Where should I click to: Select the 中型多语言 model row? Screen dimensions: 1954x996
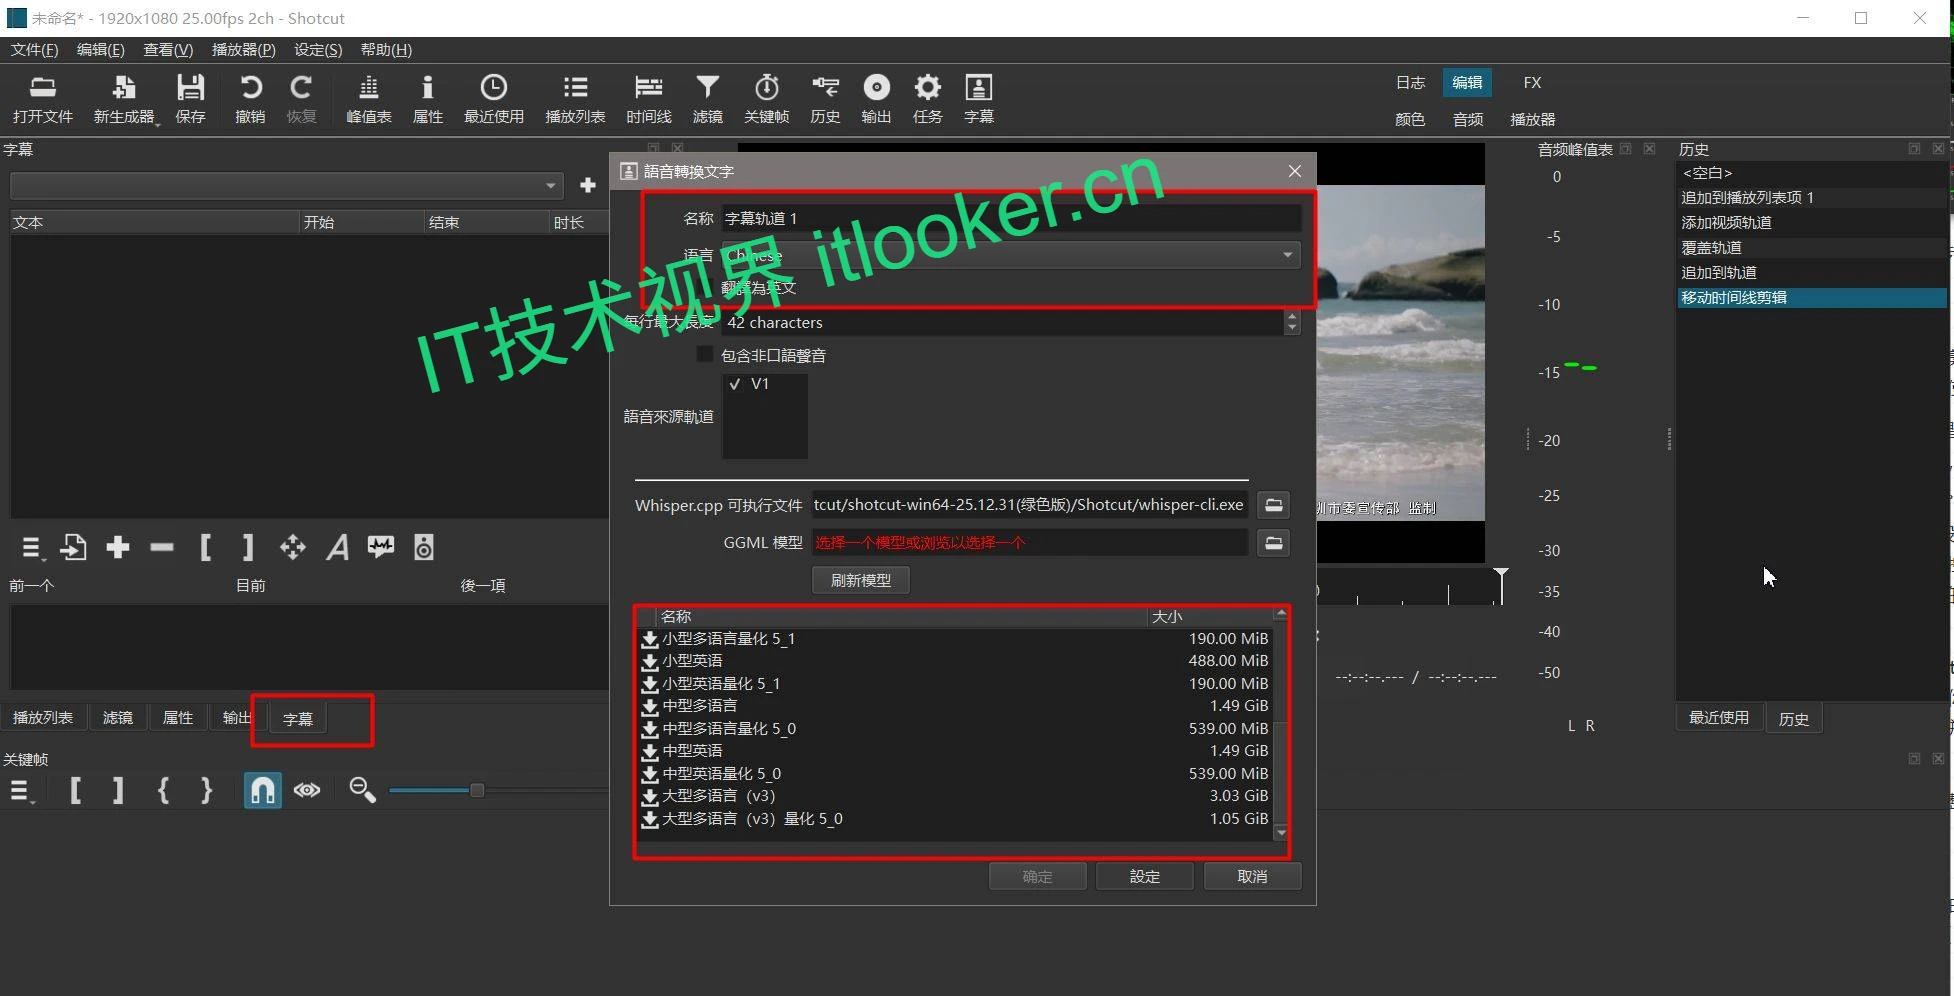click(955, 706)
